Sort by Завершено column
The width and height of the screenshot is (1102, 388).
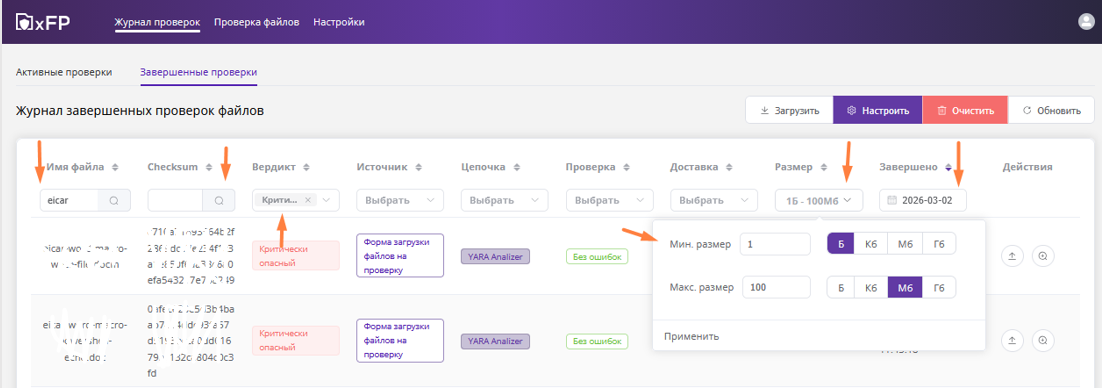click(x=948, y=167)
